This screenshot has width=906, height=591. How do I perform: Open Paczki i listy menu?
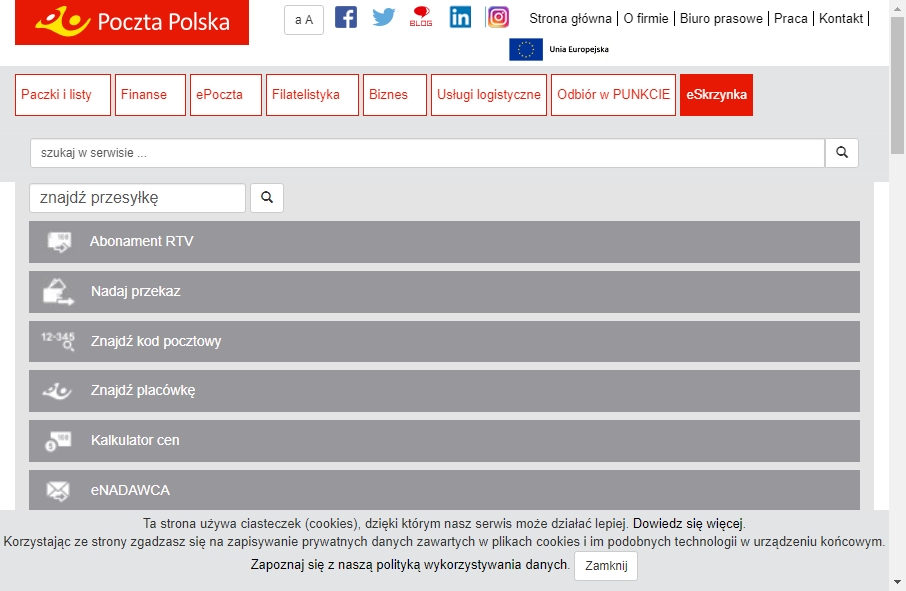(x=62, y=95)
